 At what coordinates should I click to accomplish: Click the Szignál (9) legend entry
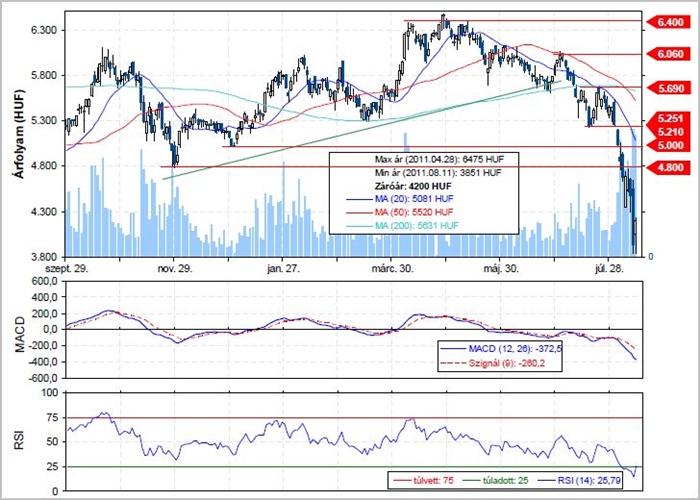click(500, 363)
